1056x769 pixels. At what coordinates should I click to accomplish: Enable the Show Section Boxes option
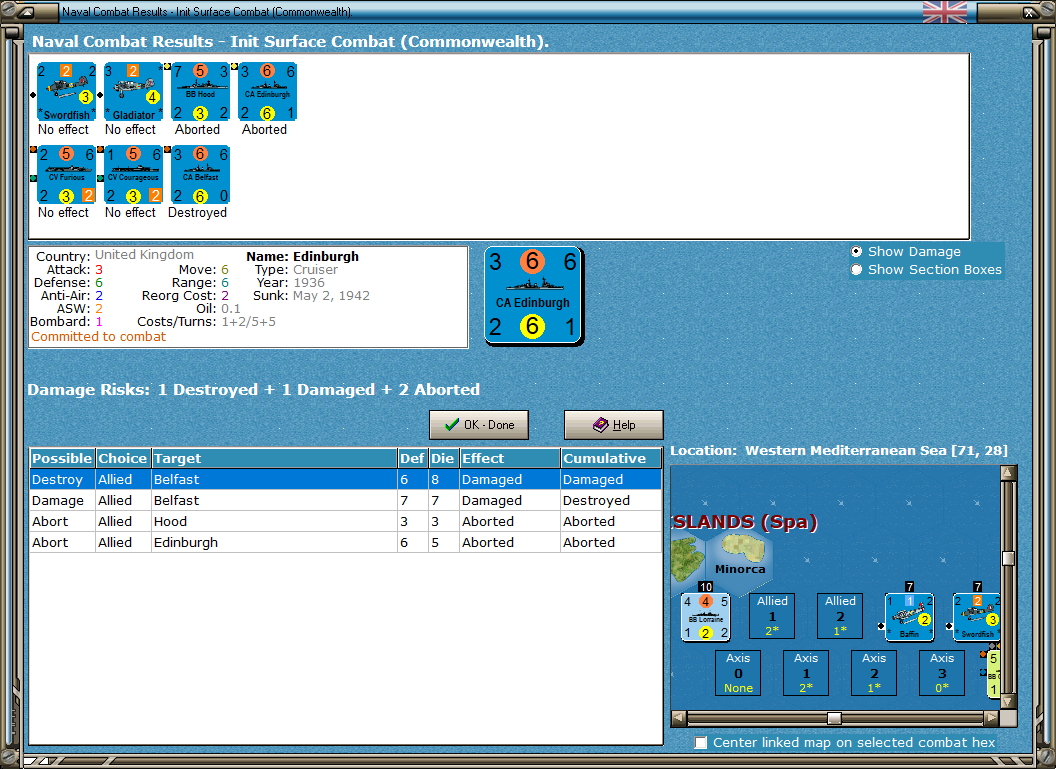click(x=857, y=269)
